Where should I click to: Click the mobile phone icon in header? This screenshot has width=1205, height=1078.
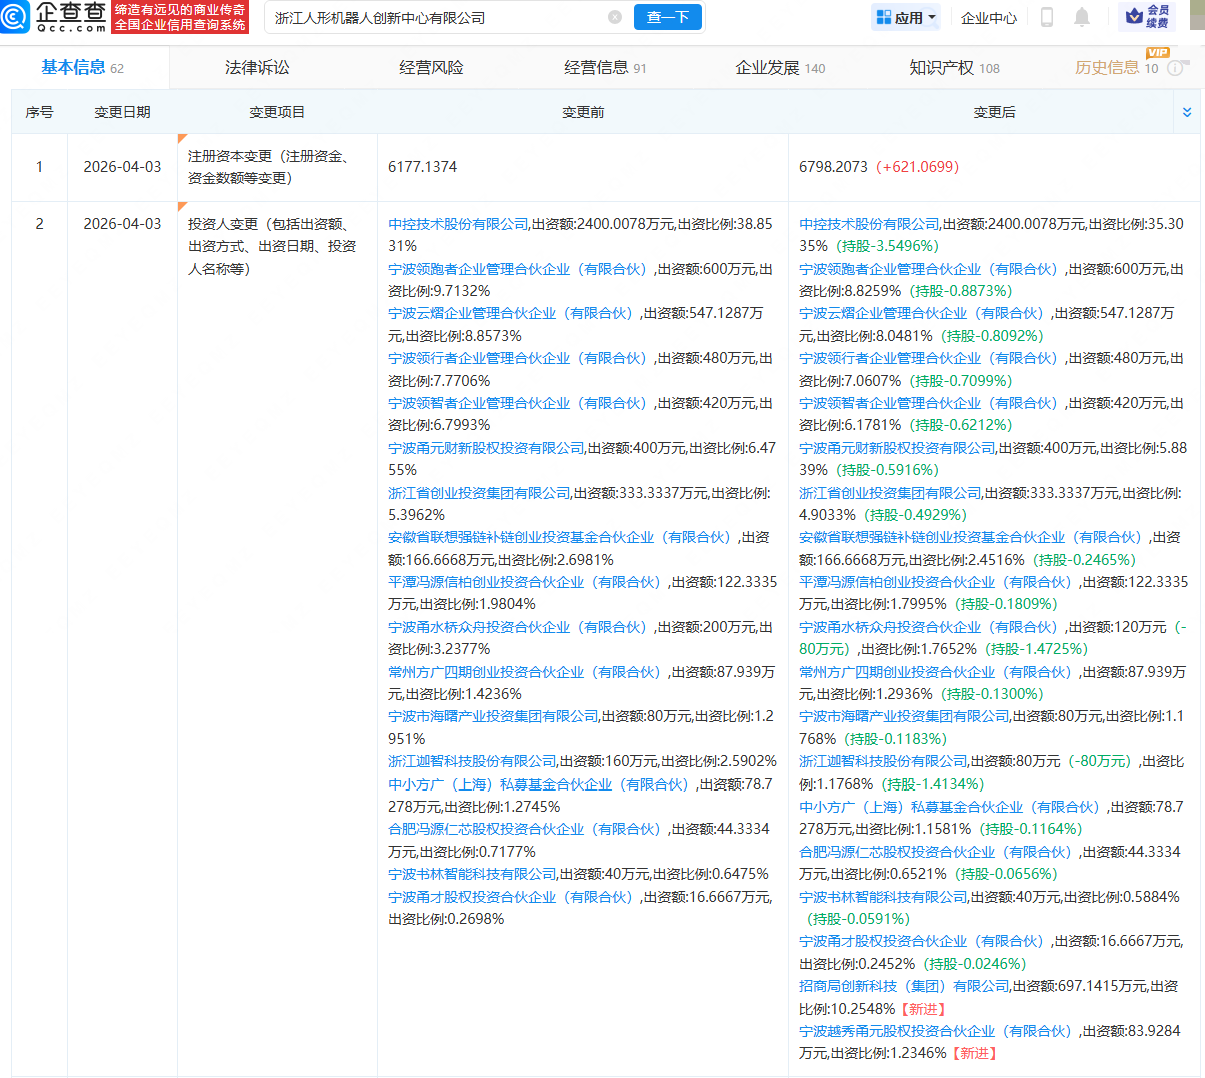click(x=1047, y=17)
